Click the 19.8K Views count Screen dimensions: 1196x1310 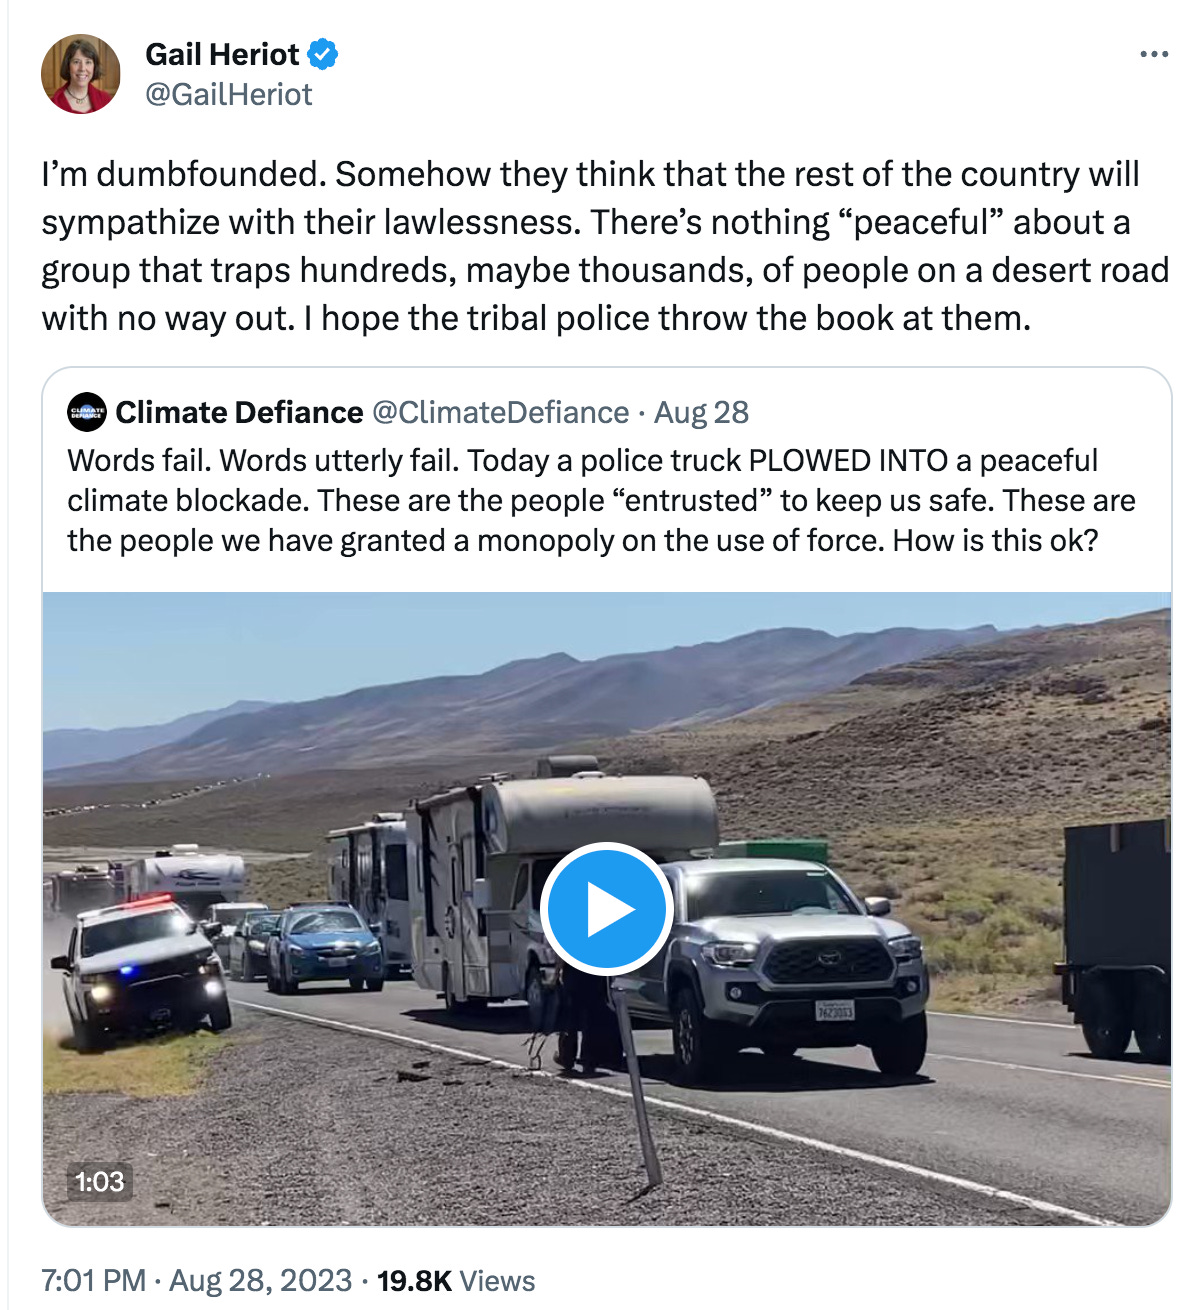click(456, 1281)
